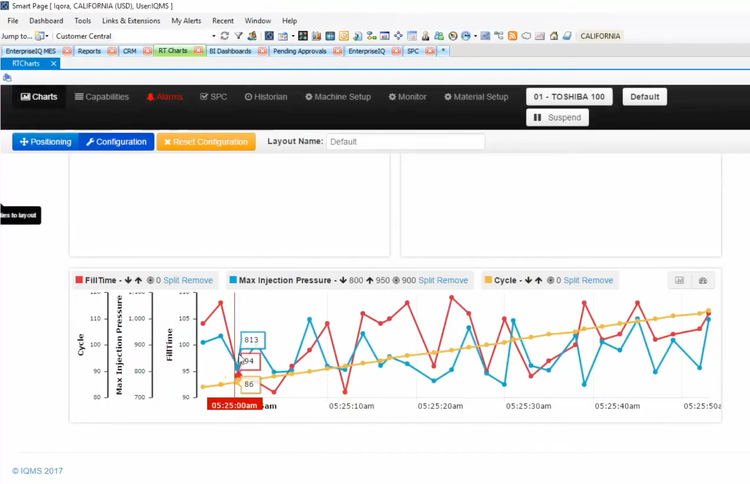Switch to chart view icon in graph panel
Image resolution: width=750 pixels, height=484 pixels.
tap(679, 280)
